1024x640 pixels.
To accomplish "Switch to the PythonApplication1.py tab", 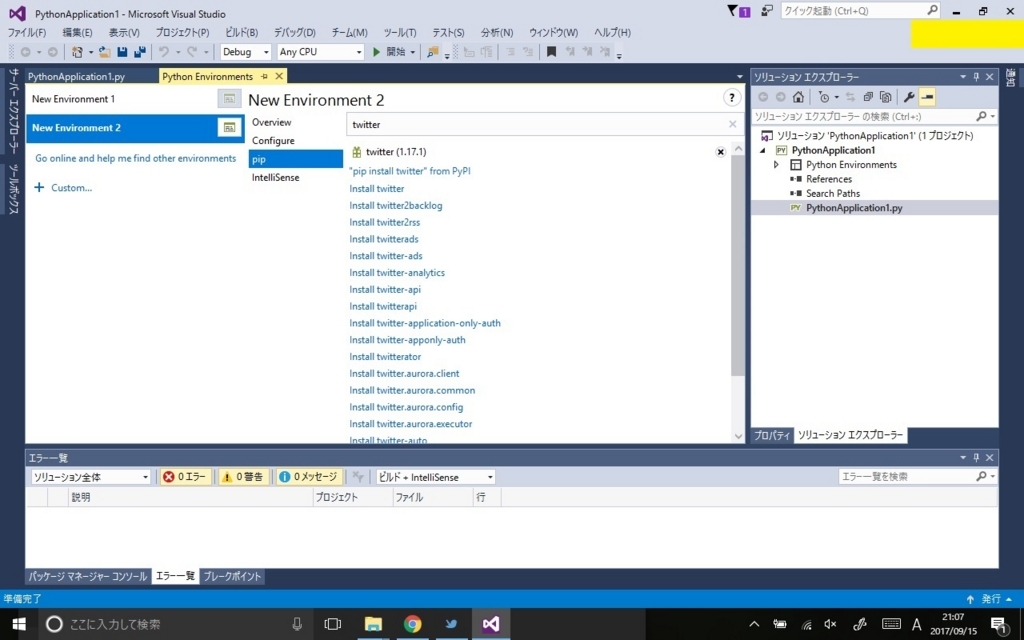I will (x=76, y=76).
